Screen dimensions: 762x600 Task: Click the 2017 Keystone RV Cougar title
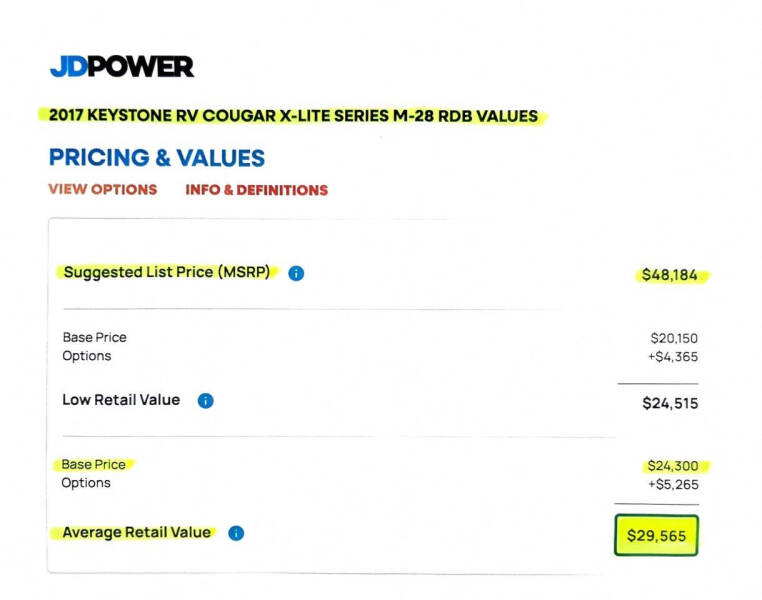294,116
